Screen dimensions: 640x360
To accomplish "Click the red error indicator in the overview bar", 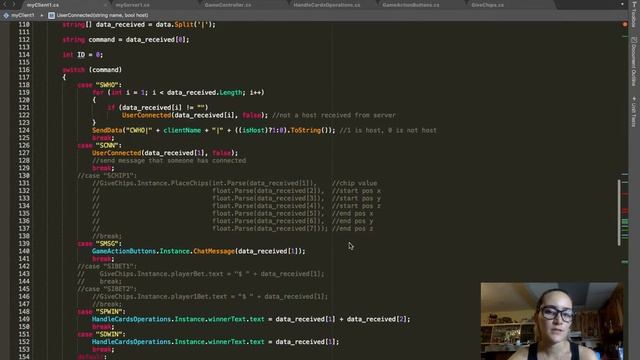I will [625, 24].
